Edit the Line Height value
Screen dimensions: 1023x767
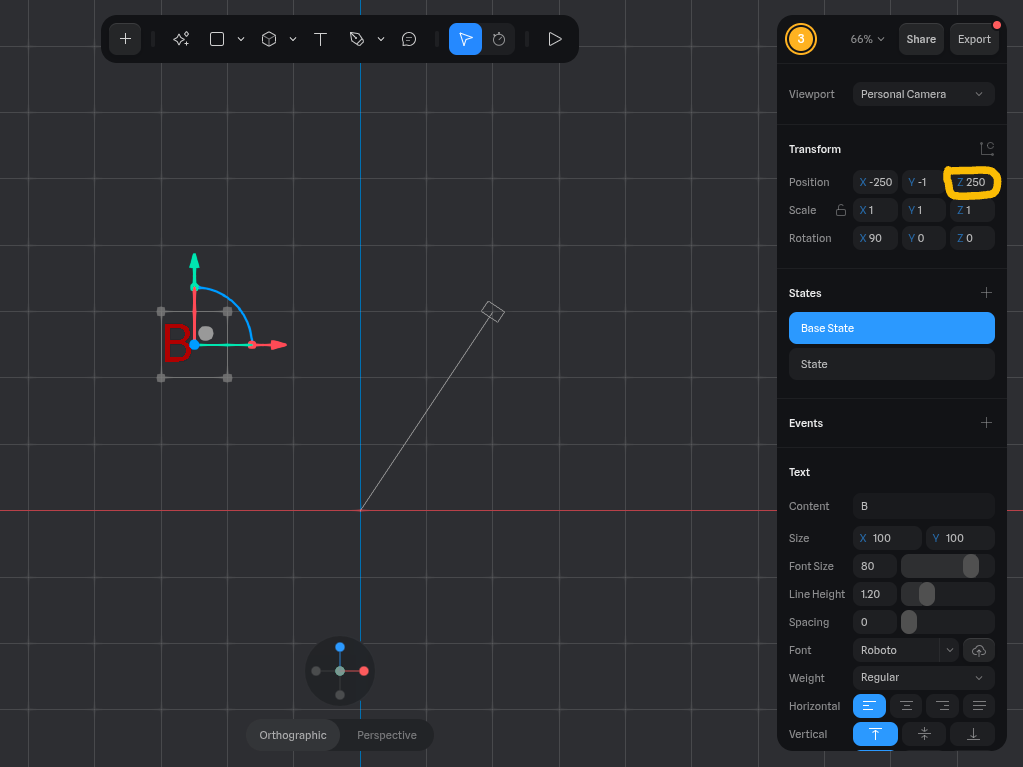tap(874, 594)
